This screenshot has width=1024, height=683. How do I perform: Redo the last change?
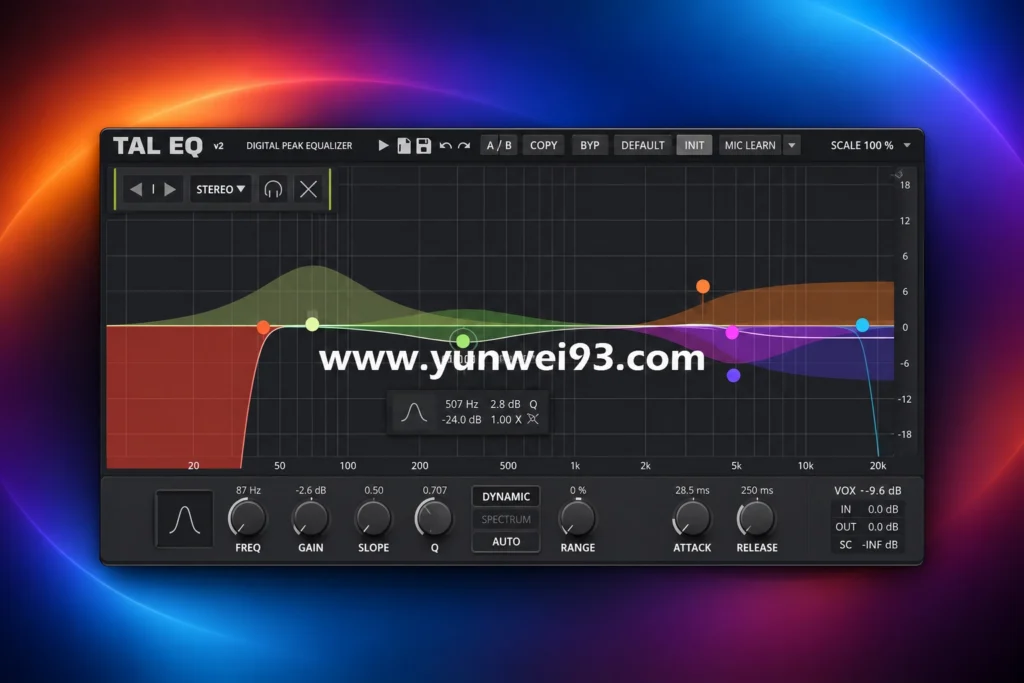[x=464, y=146]
